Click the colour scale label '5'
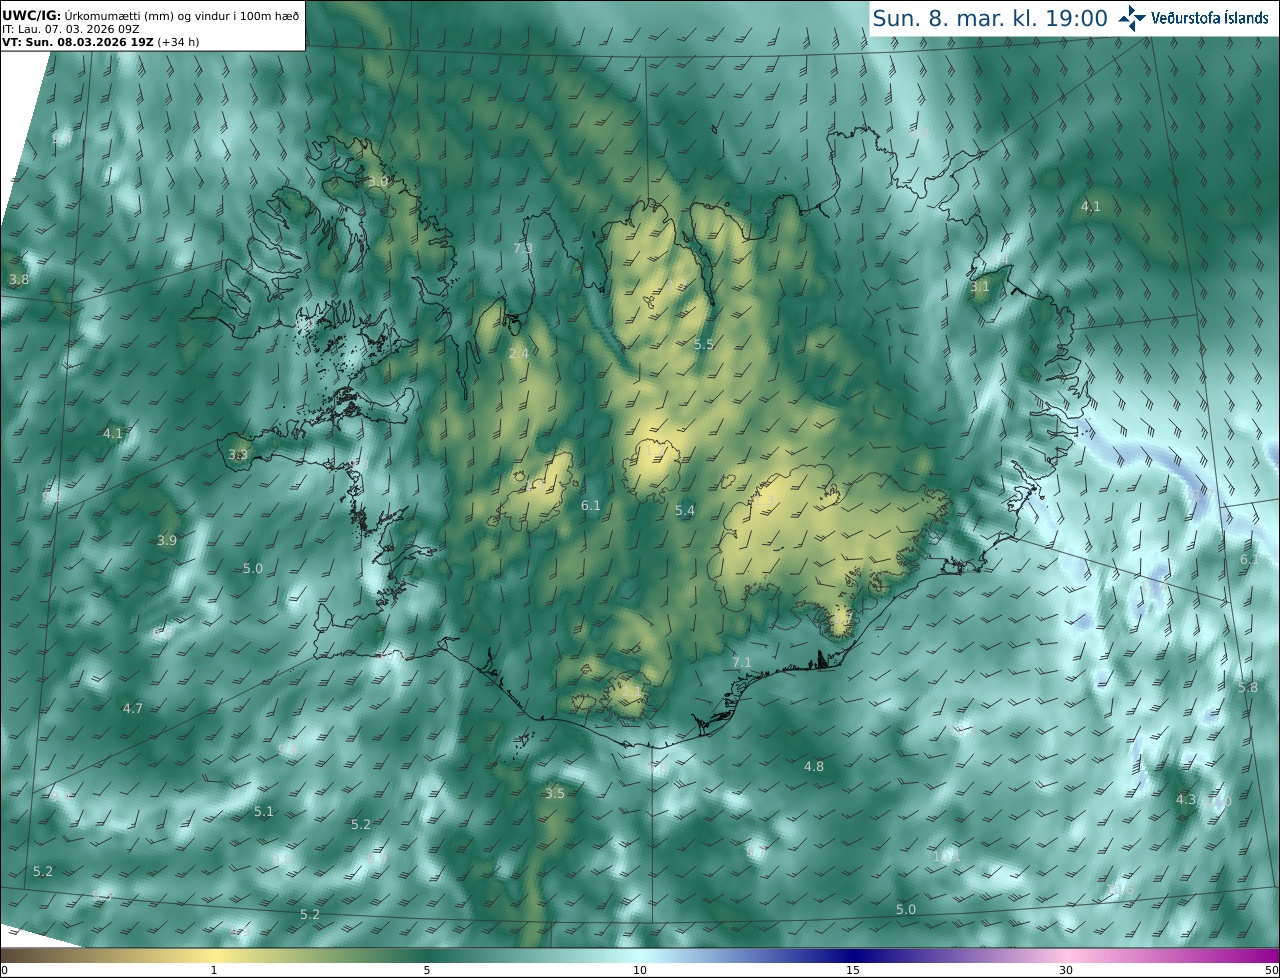The width and height of the screenshot is (1280, 978). [x=427, y=970]
